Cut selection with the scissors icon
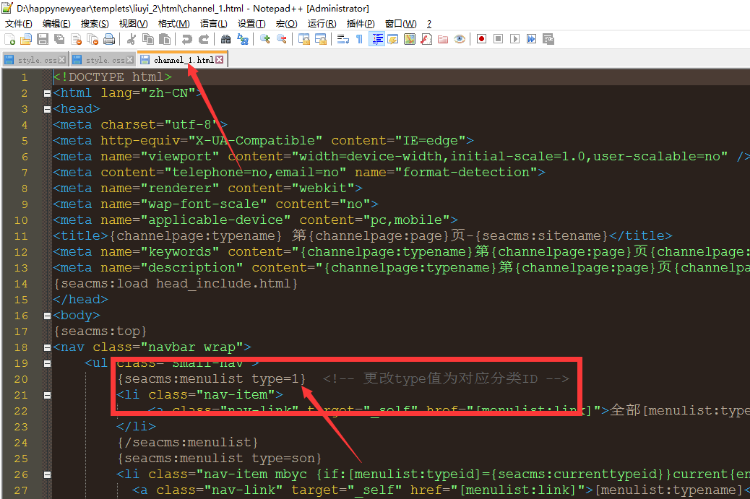 [x=131, y=39]
